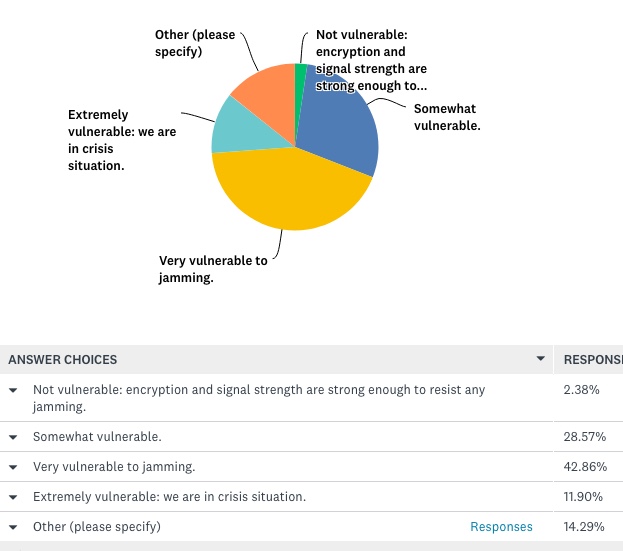The width and height of the screenshot is (623, 551).
Task: Click the 'Other (please specify)' chart label
Action: [x=195, y=43]
